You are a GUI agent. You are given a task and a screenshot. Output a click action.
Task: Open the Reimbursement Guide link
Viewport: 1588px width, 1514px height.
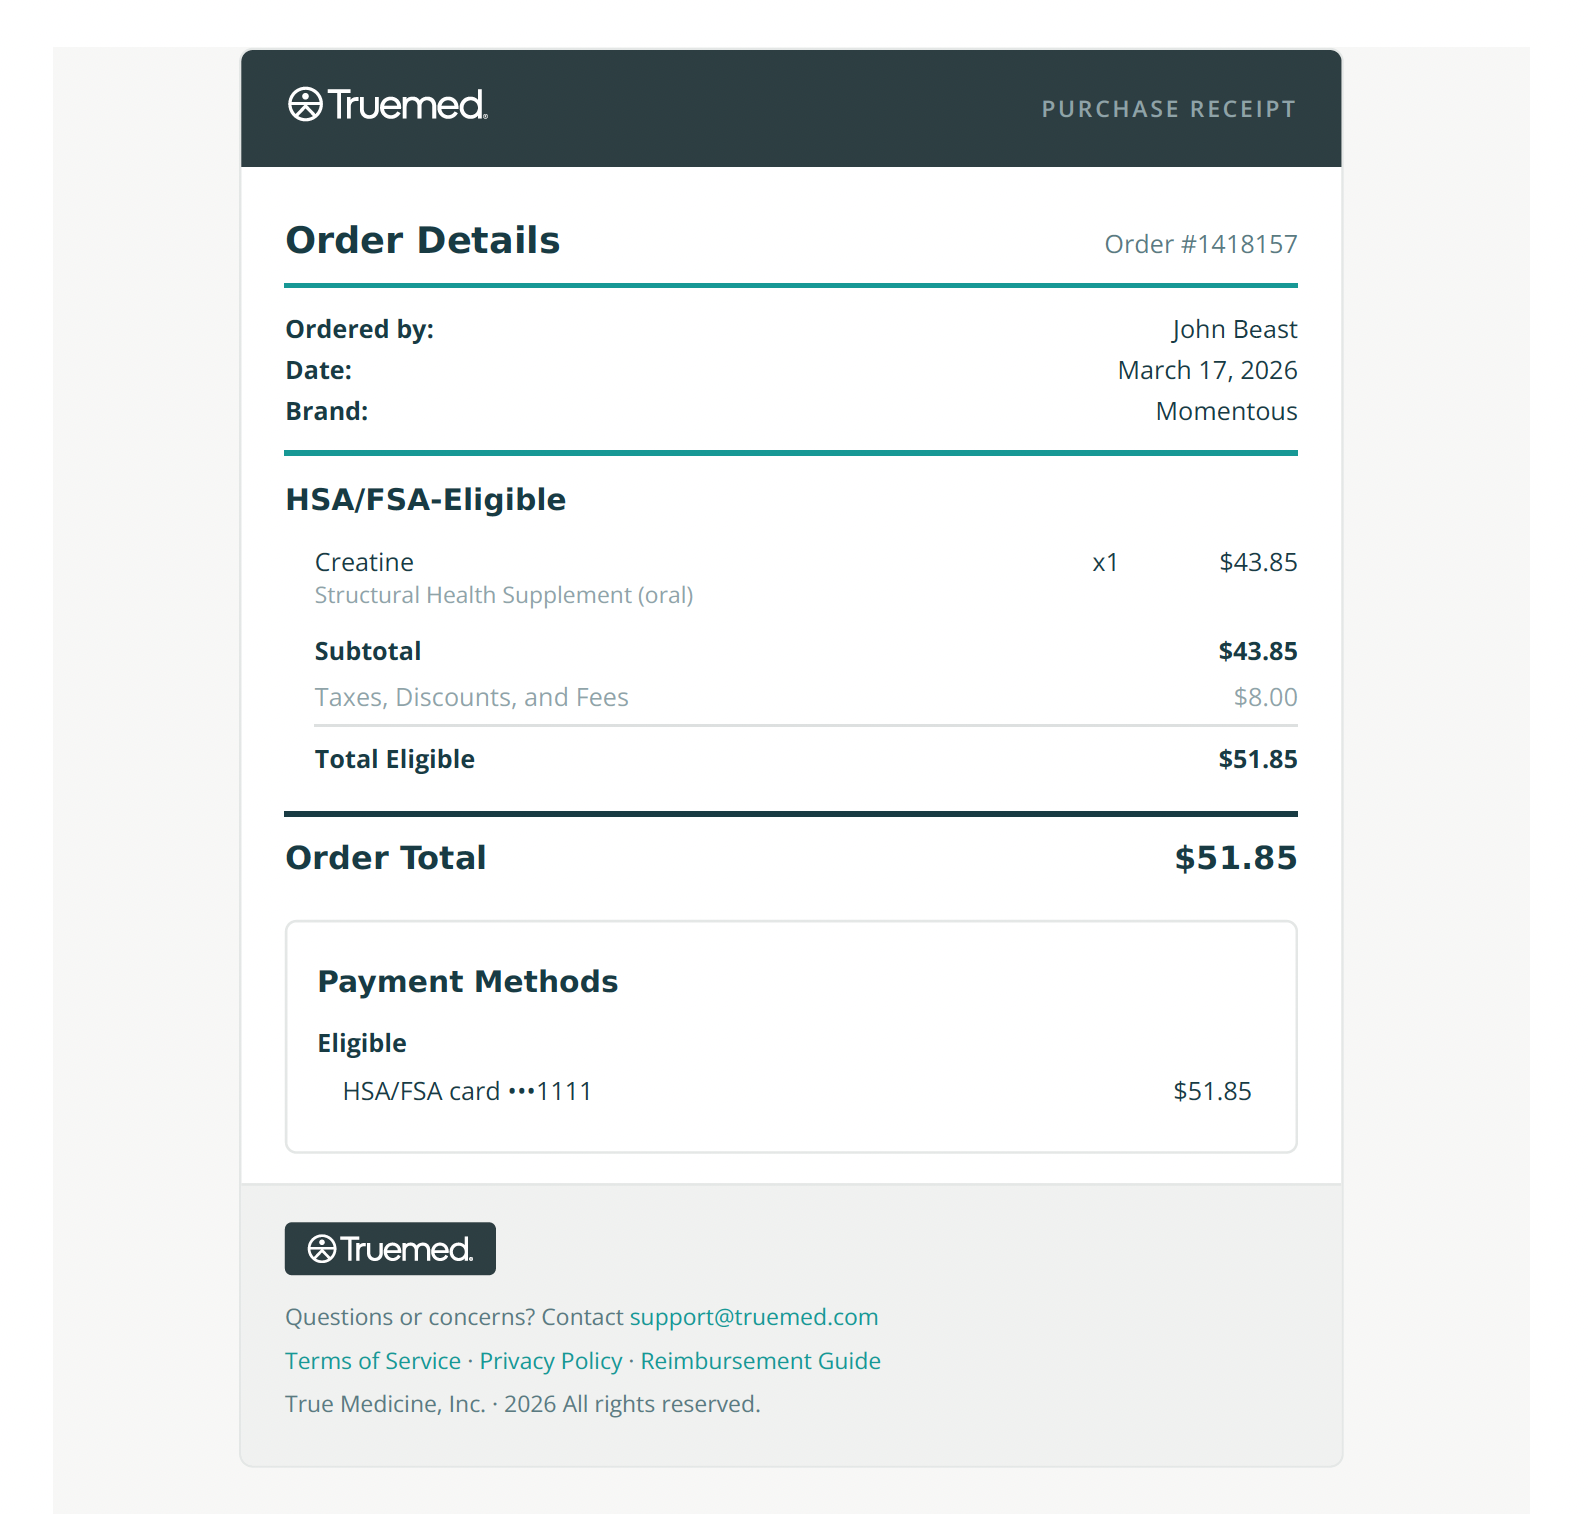[x=760, y=1361]
